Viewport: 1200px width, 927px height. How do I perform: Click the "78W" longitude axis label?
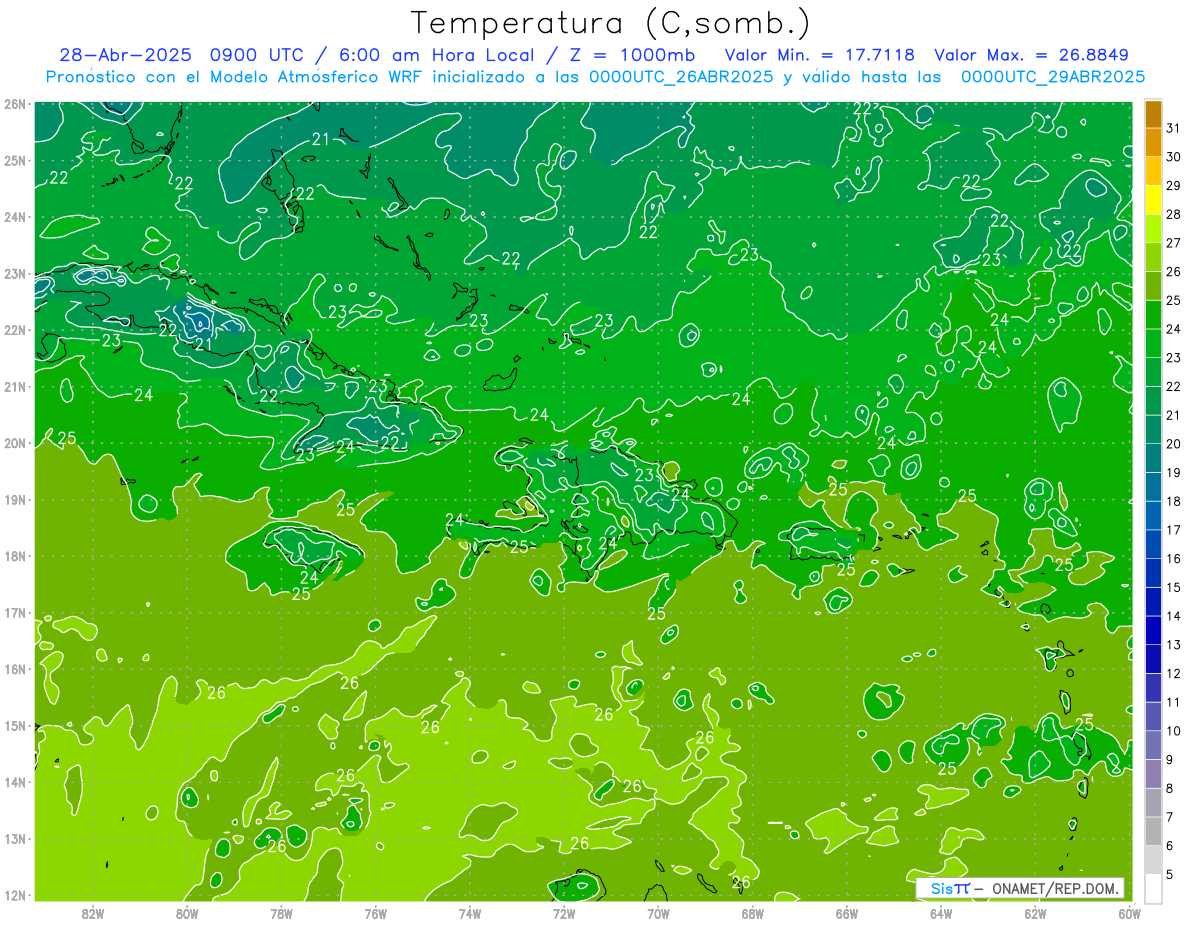tap(281, 913)
